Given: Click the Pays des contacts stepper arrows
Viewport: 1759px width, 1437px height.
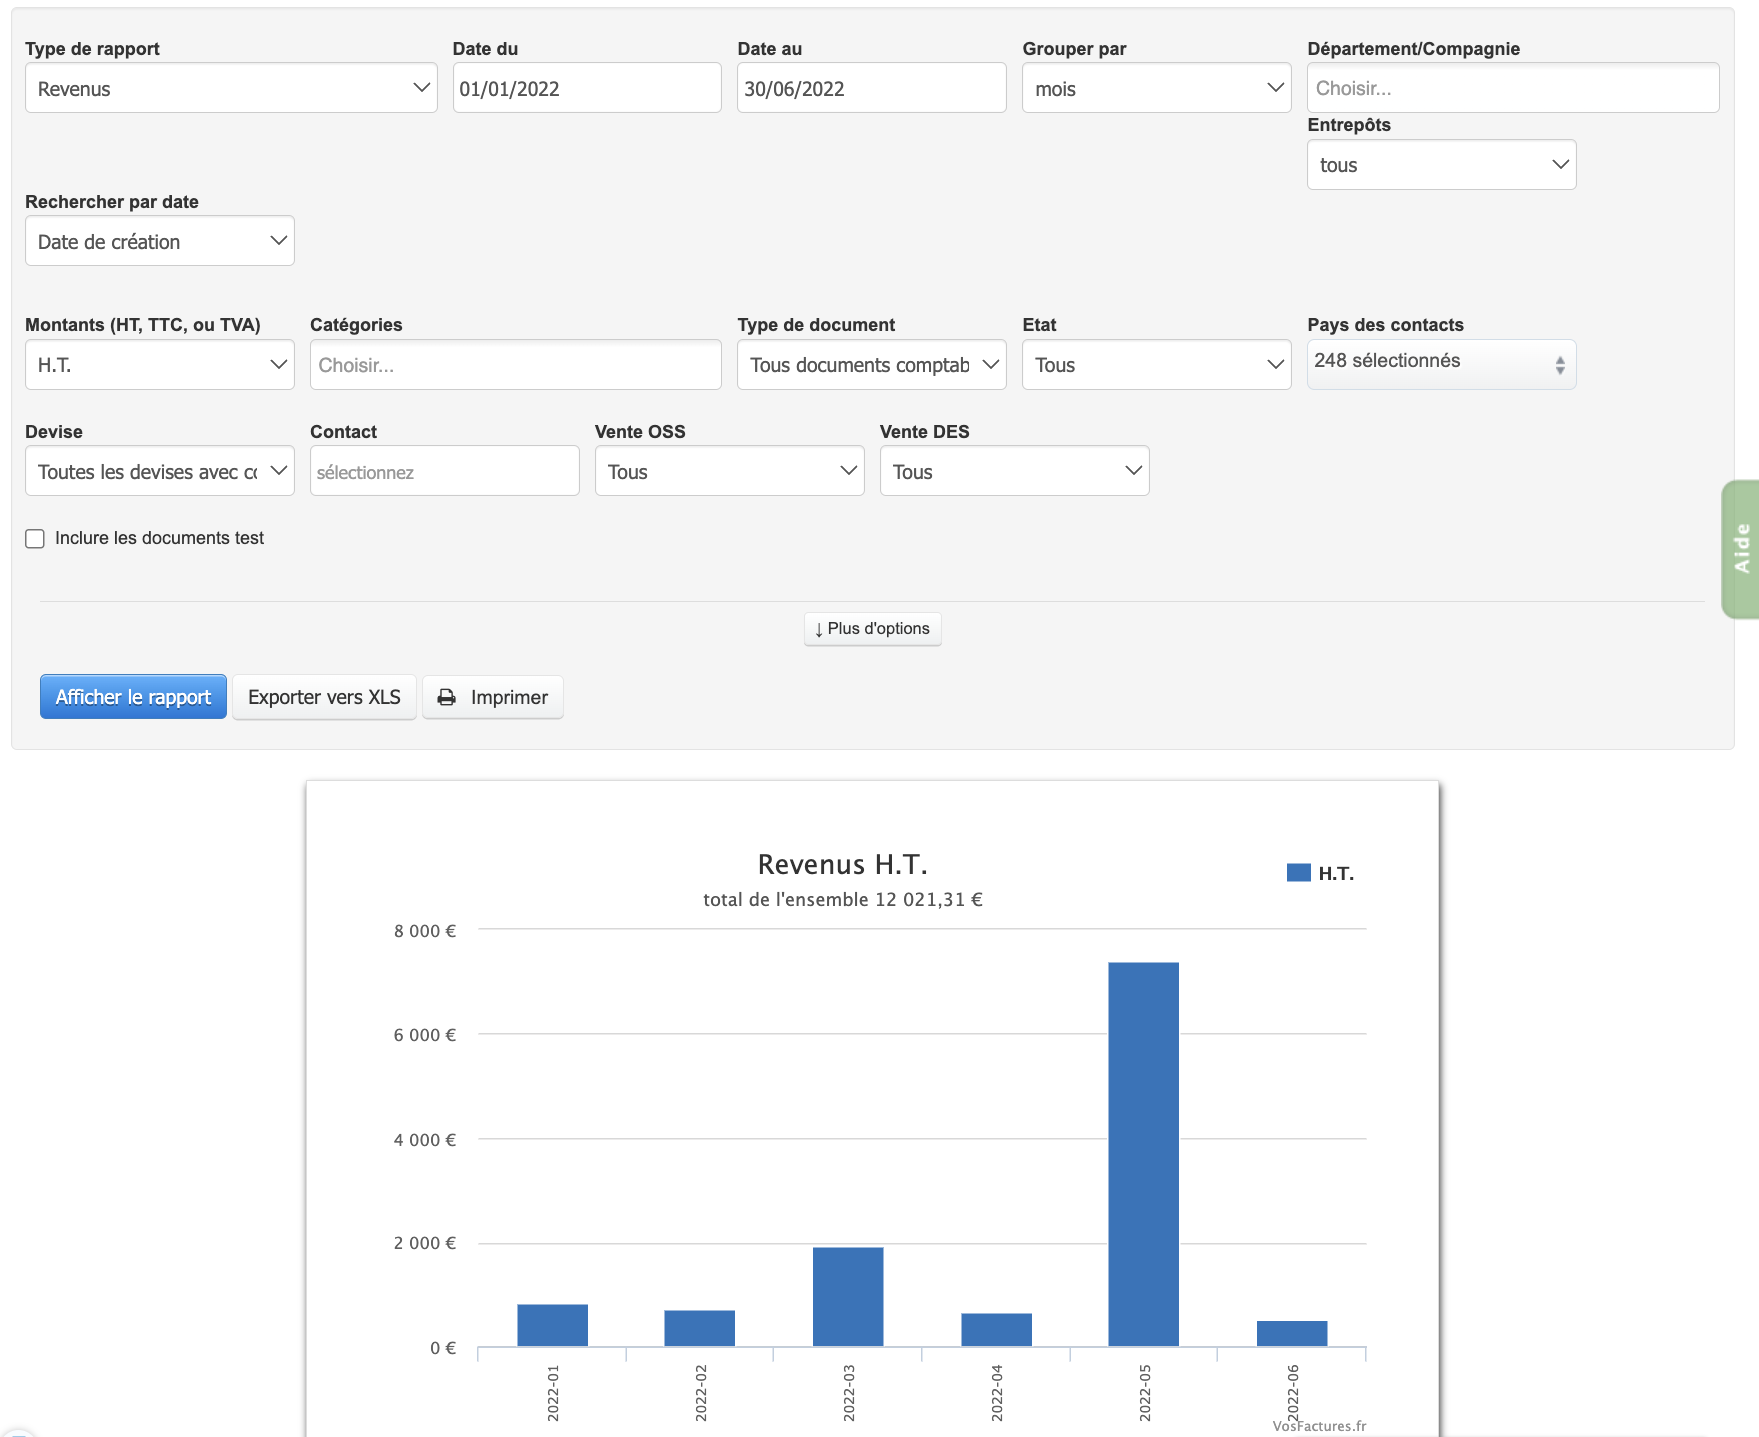Looking at the screenshot, I should pyautogui.click(x=1559, y=365).
